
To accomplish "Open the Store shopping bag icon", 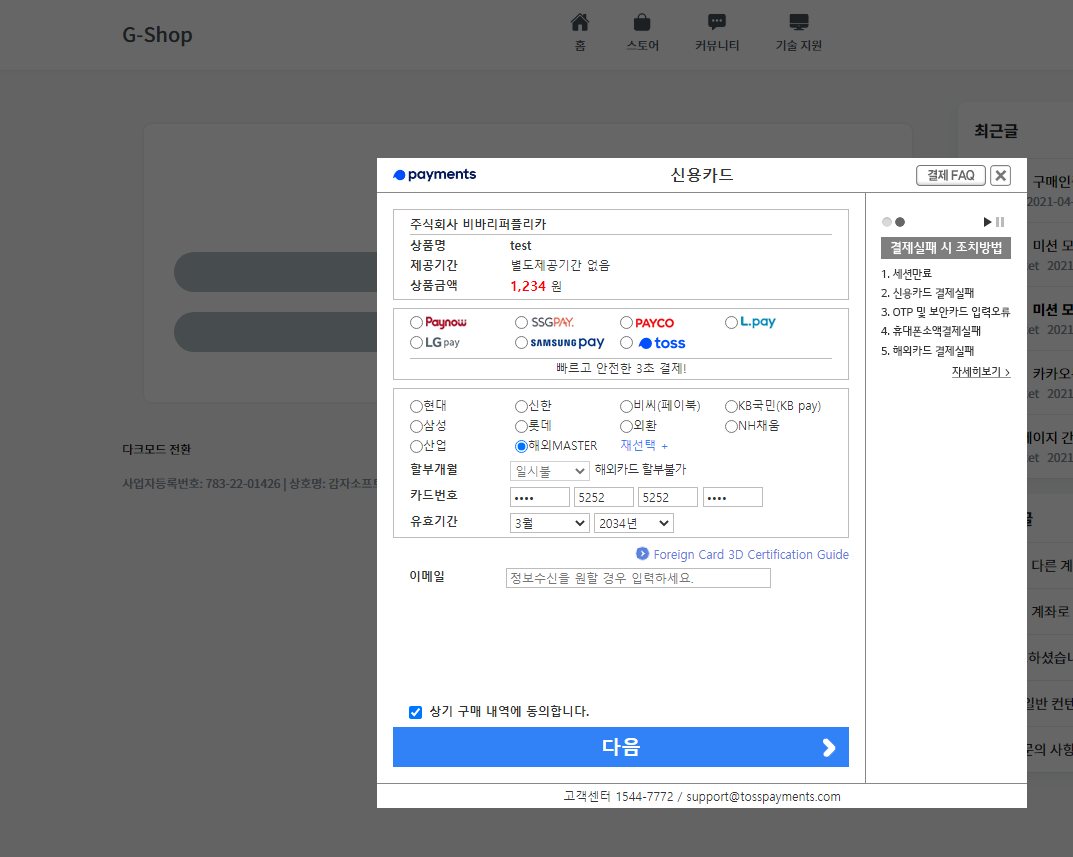I will point(642,22).
